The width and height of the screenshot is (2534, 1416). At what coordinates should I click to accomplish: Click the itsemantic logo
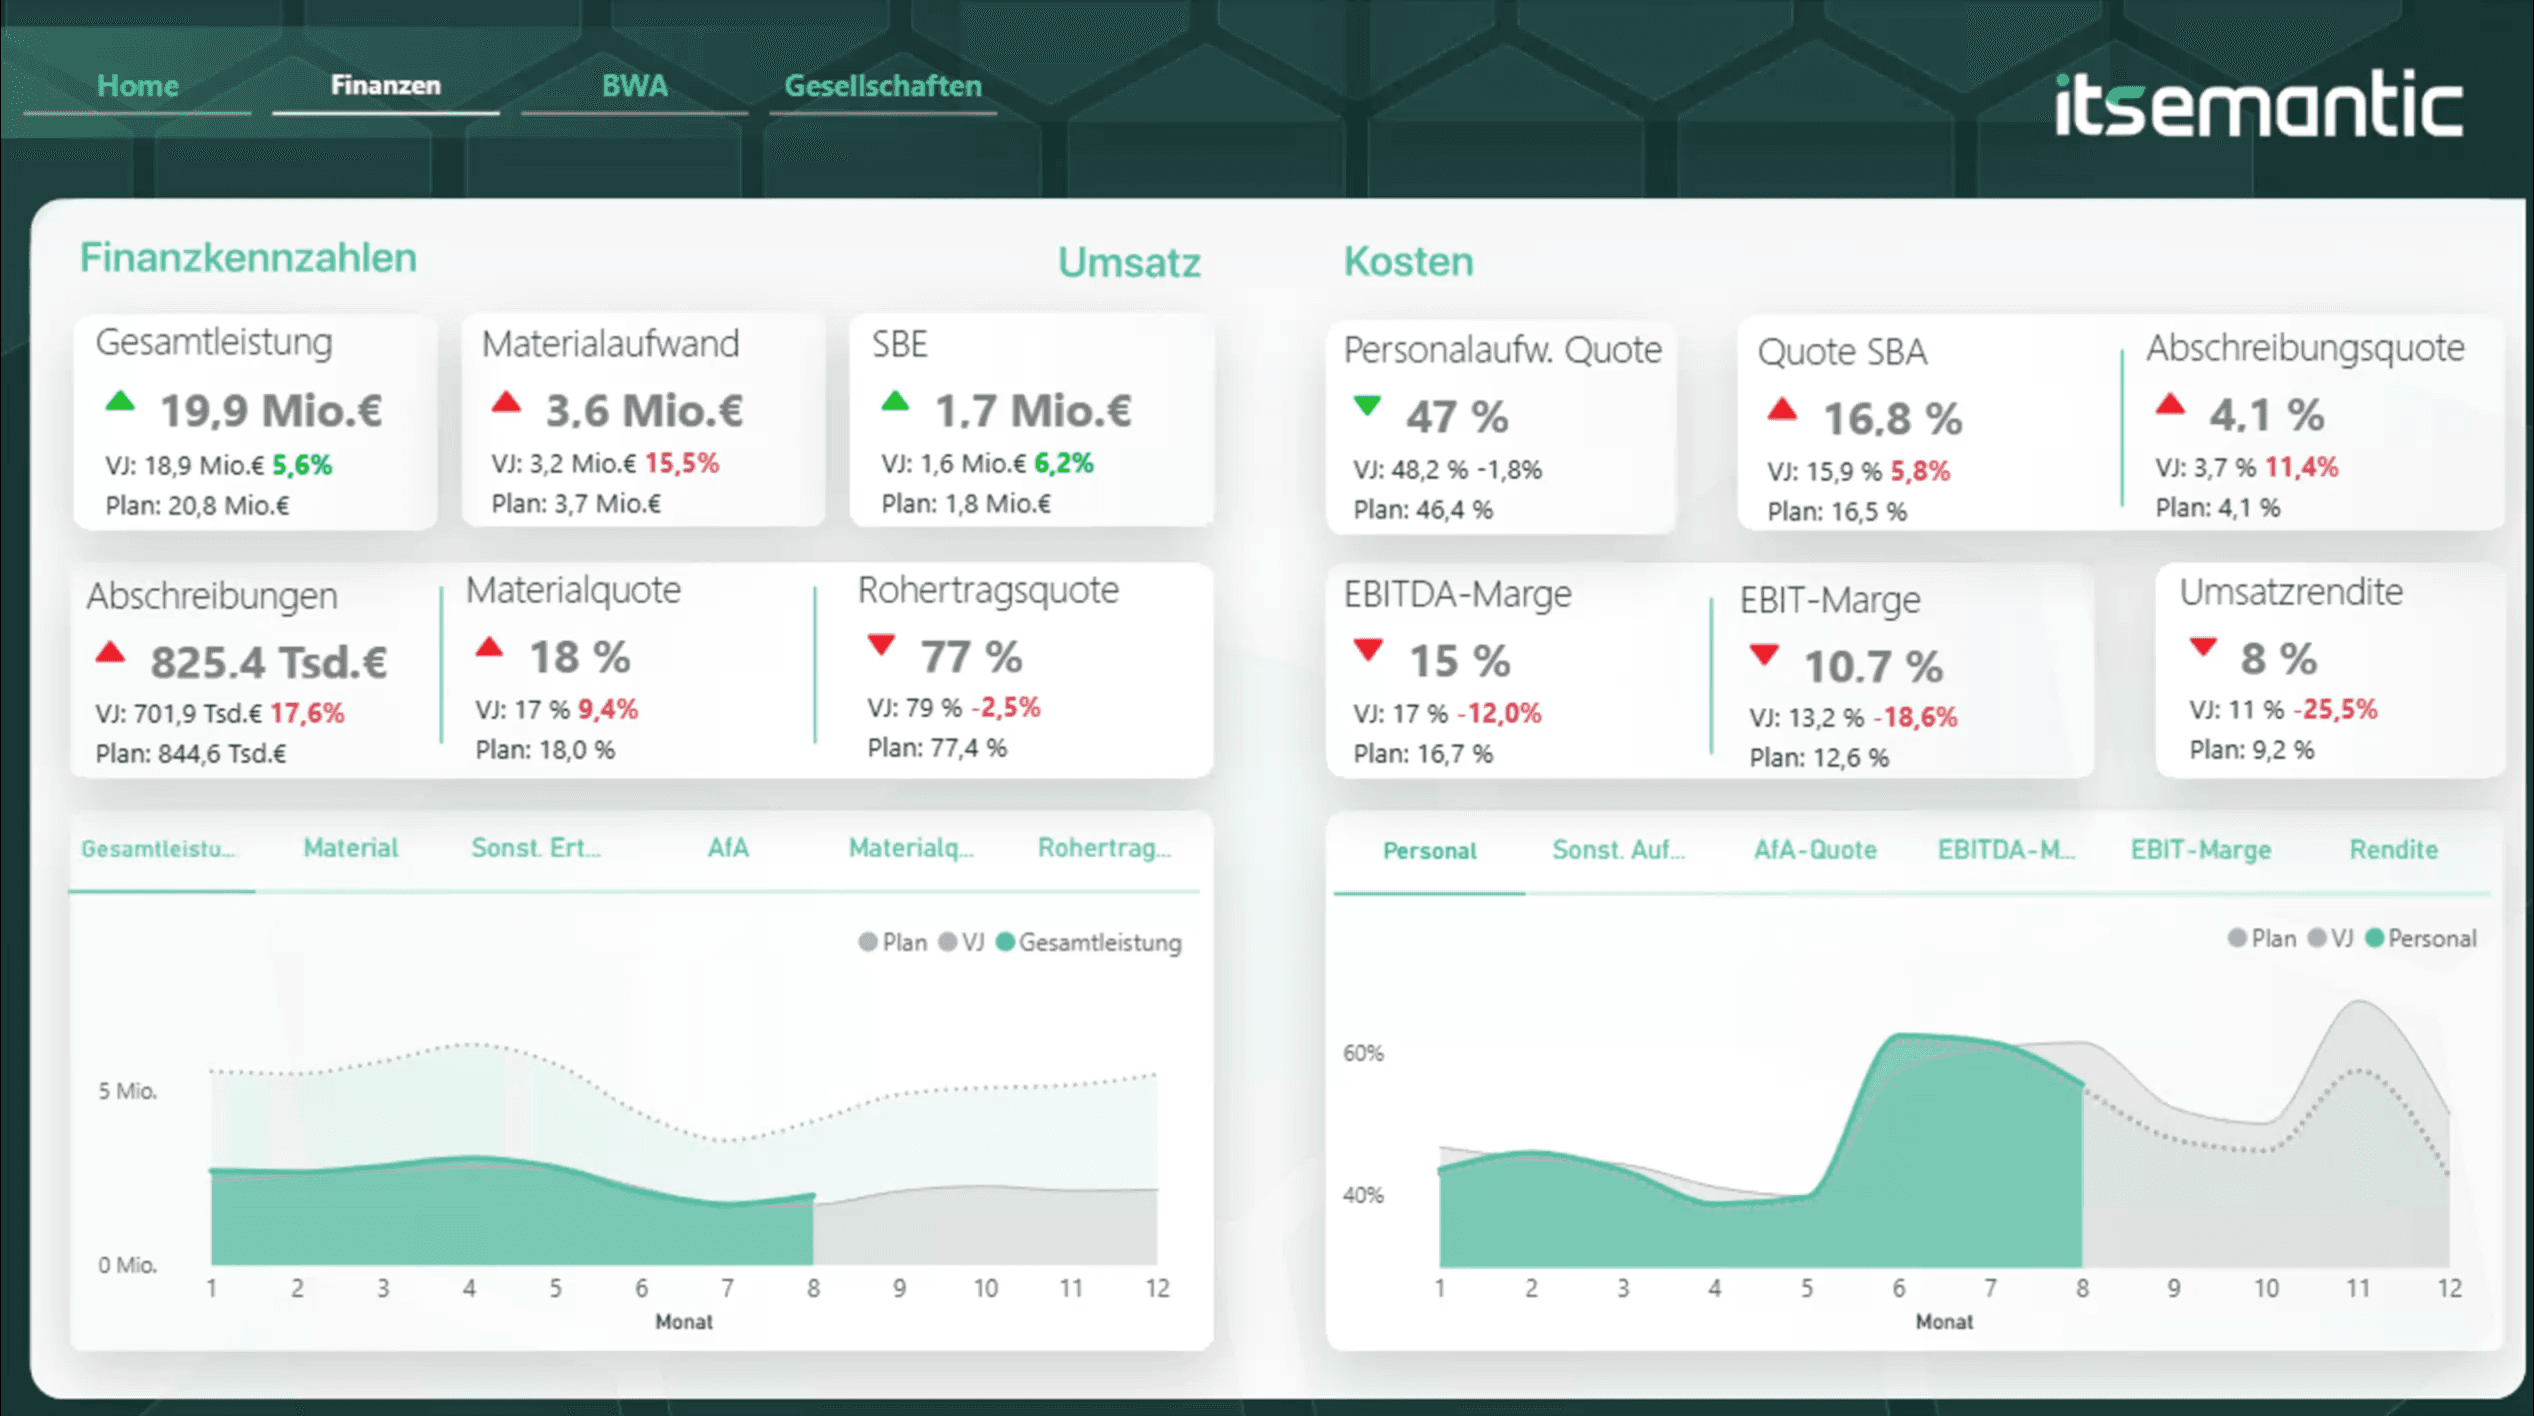point(2258,104)
